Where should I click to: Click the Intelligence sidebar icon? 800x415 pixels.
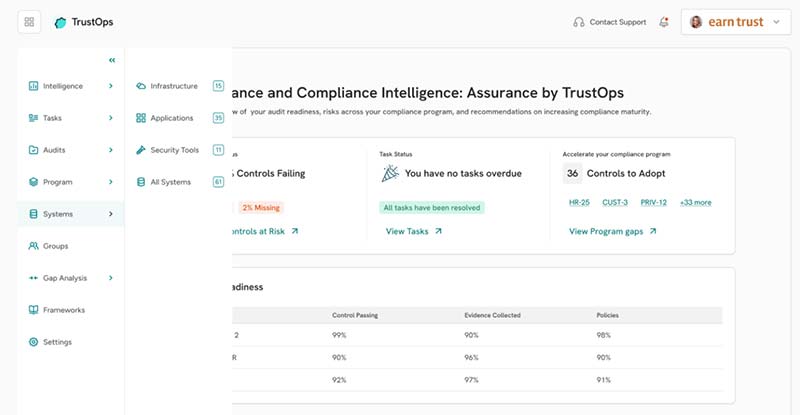(x=33, y=86)
